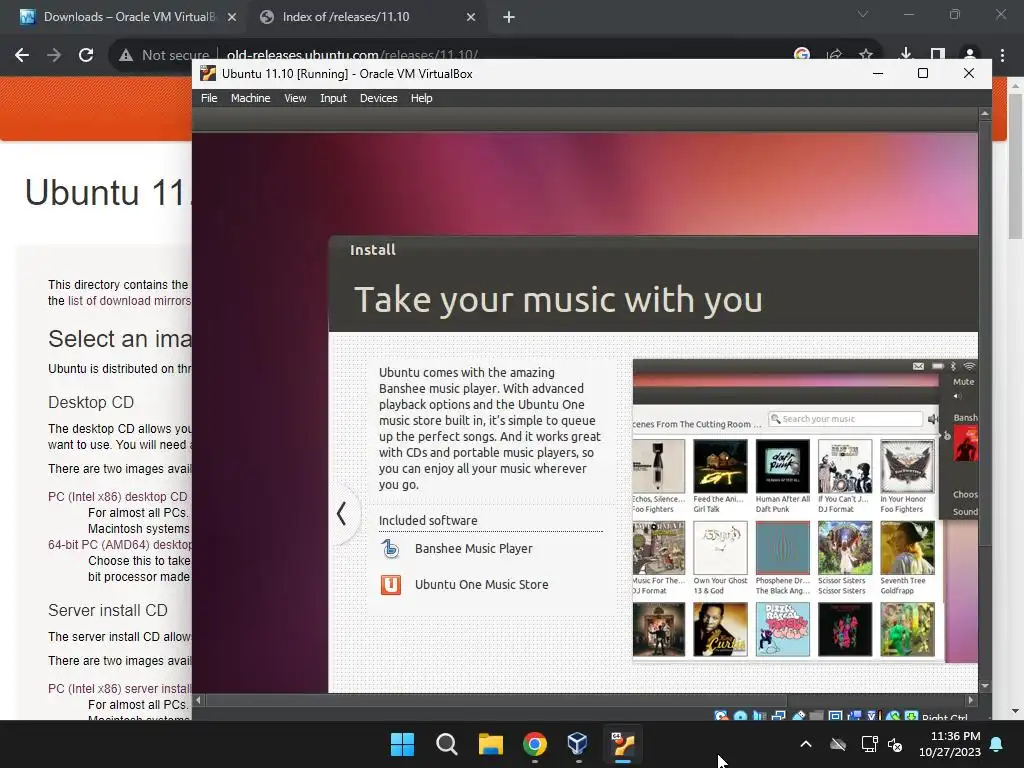1024x768 pixels.
Task: Click the Install window title
Action: click(x=372, y=249)
